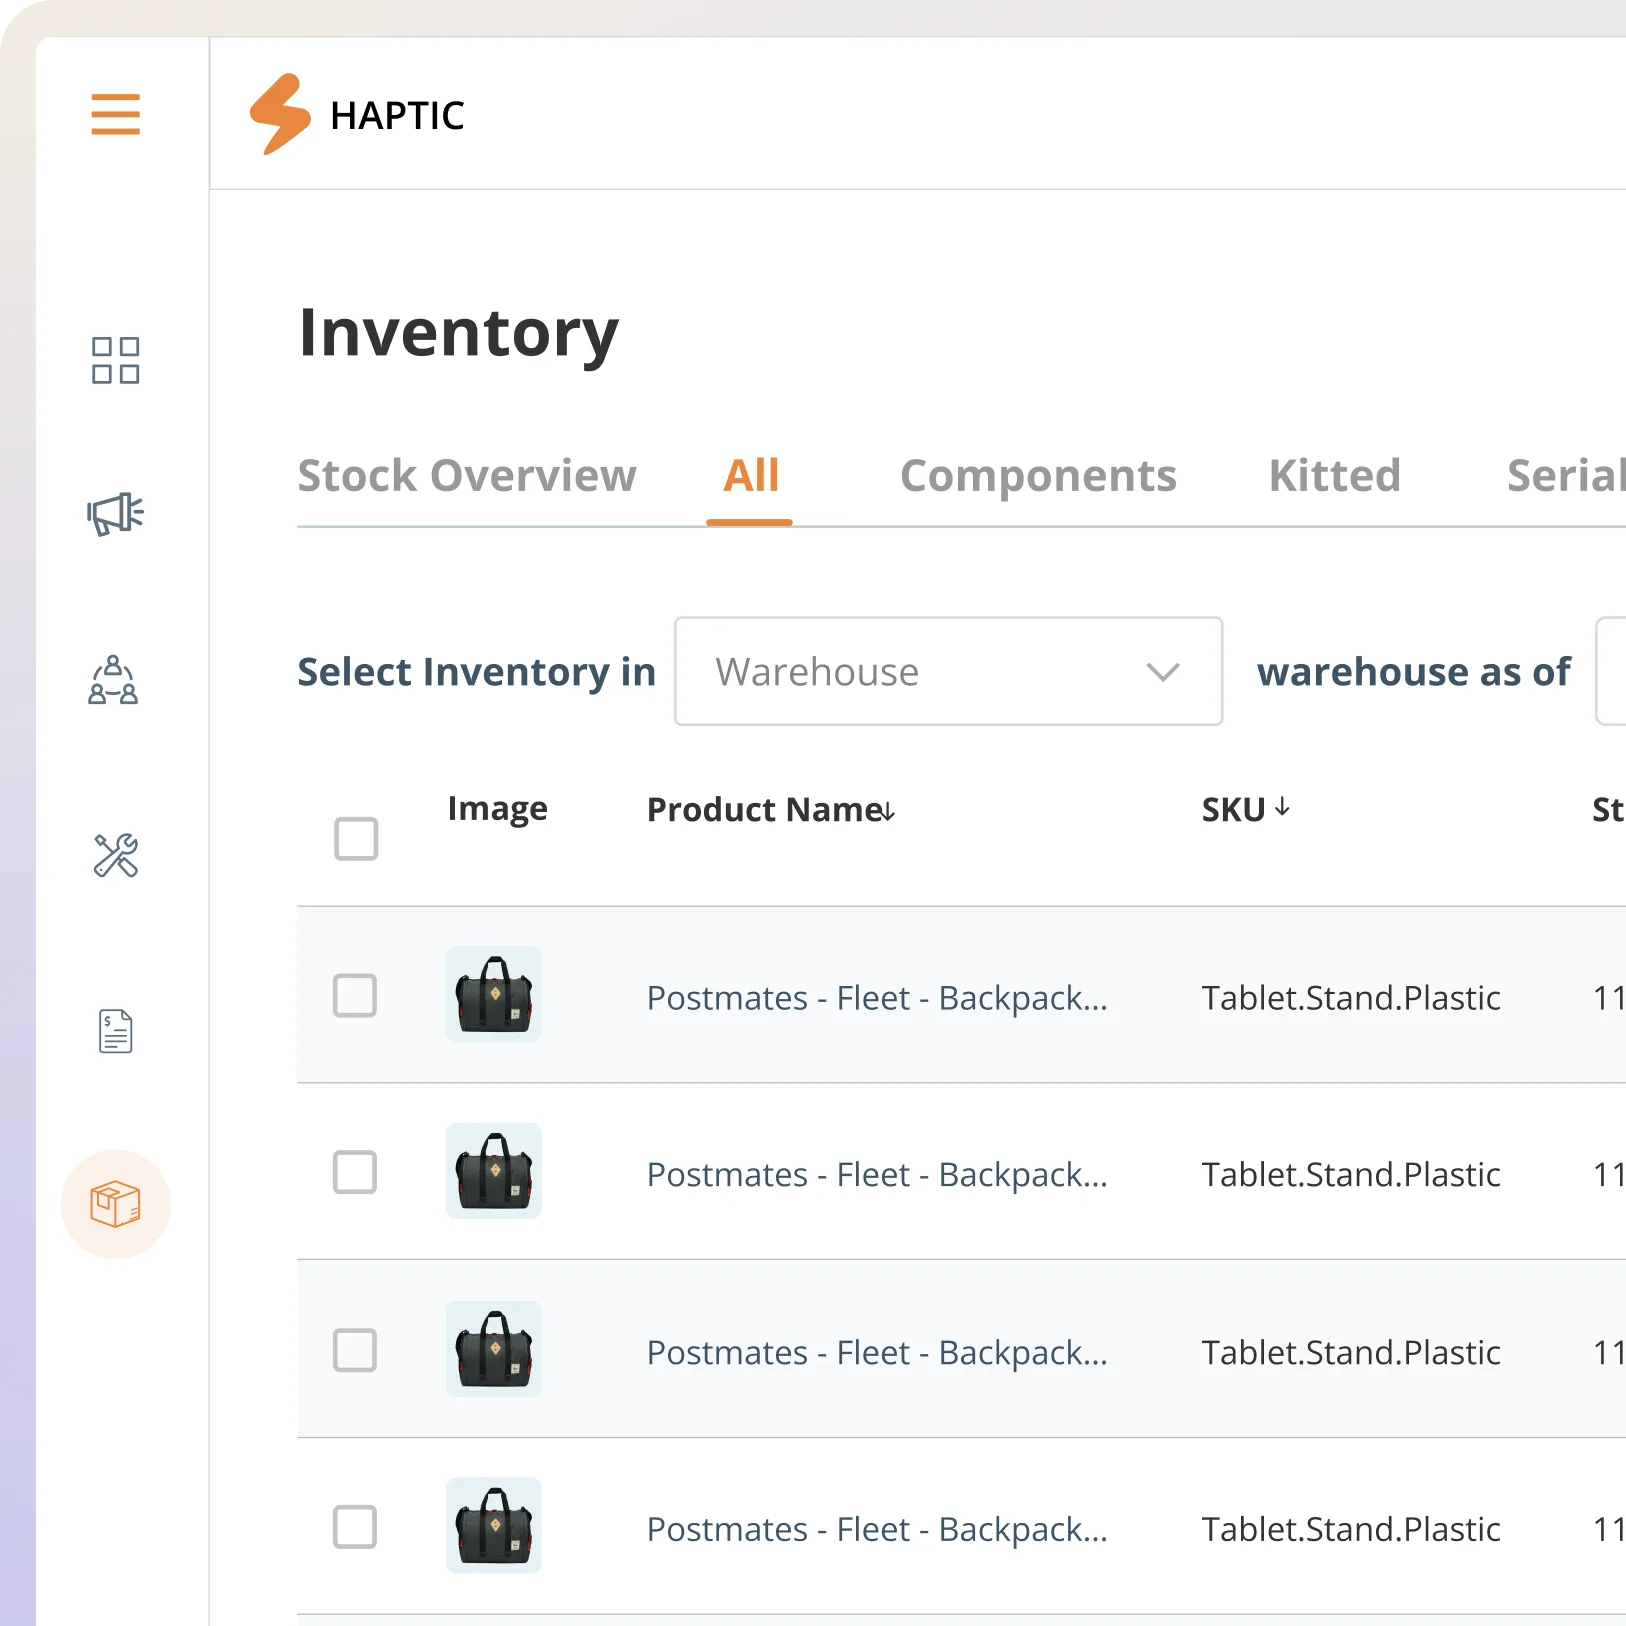This screenshot has height=1626, width=1626.
Task: Check the third Postmates Backpack row checkbox
Action: 355,1350
